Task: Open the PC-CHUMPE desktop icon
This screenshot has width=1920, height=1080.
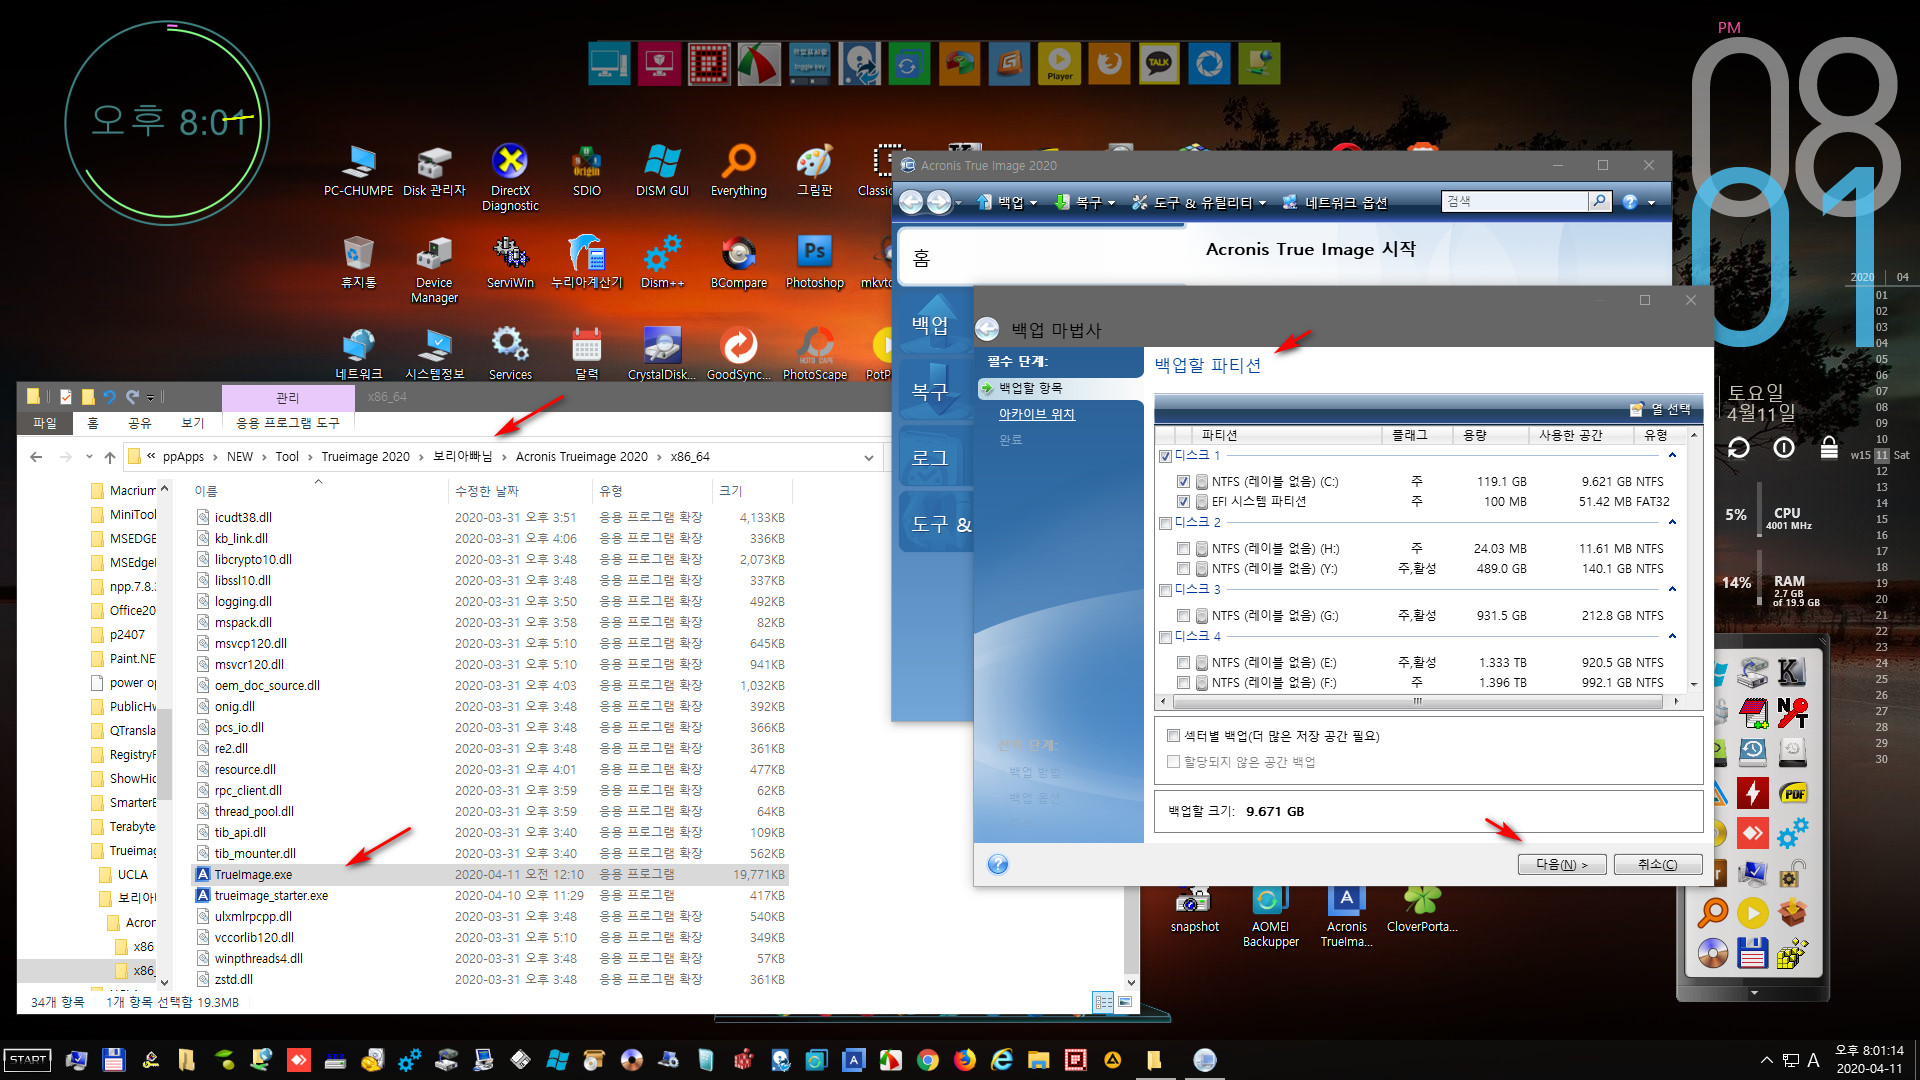Action: [358, 170]
